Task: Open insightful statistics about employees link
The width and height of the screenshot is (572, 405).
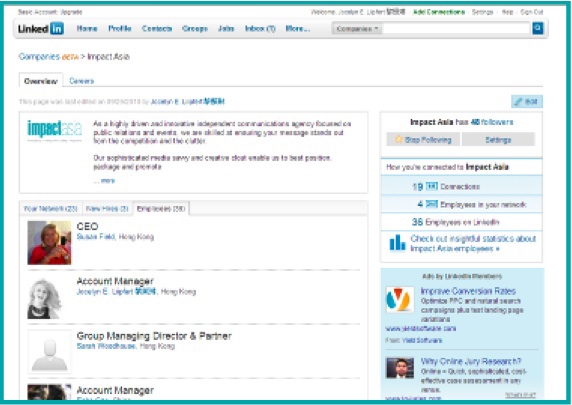Action: coord(473,243)
